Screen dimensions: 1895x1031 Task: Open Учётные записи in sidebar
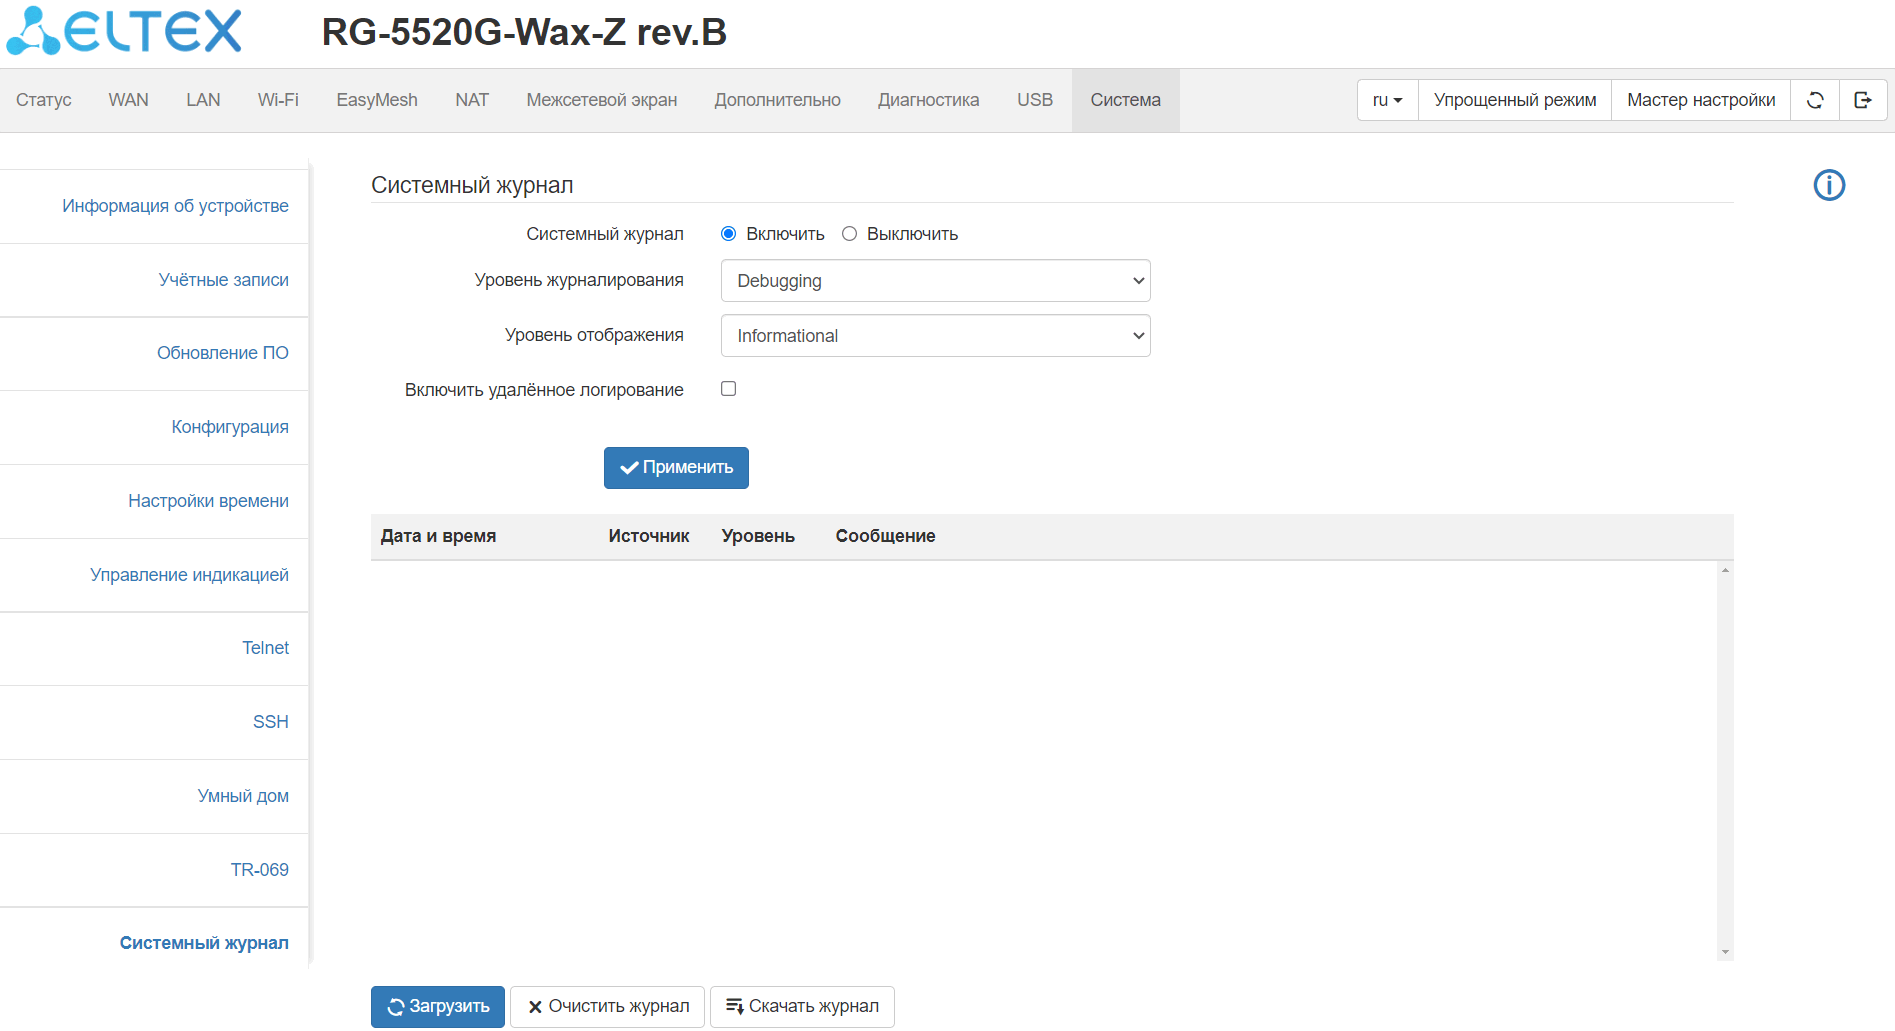tap(223, 280)
